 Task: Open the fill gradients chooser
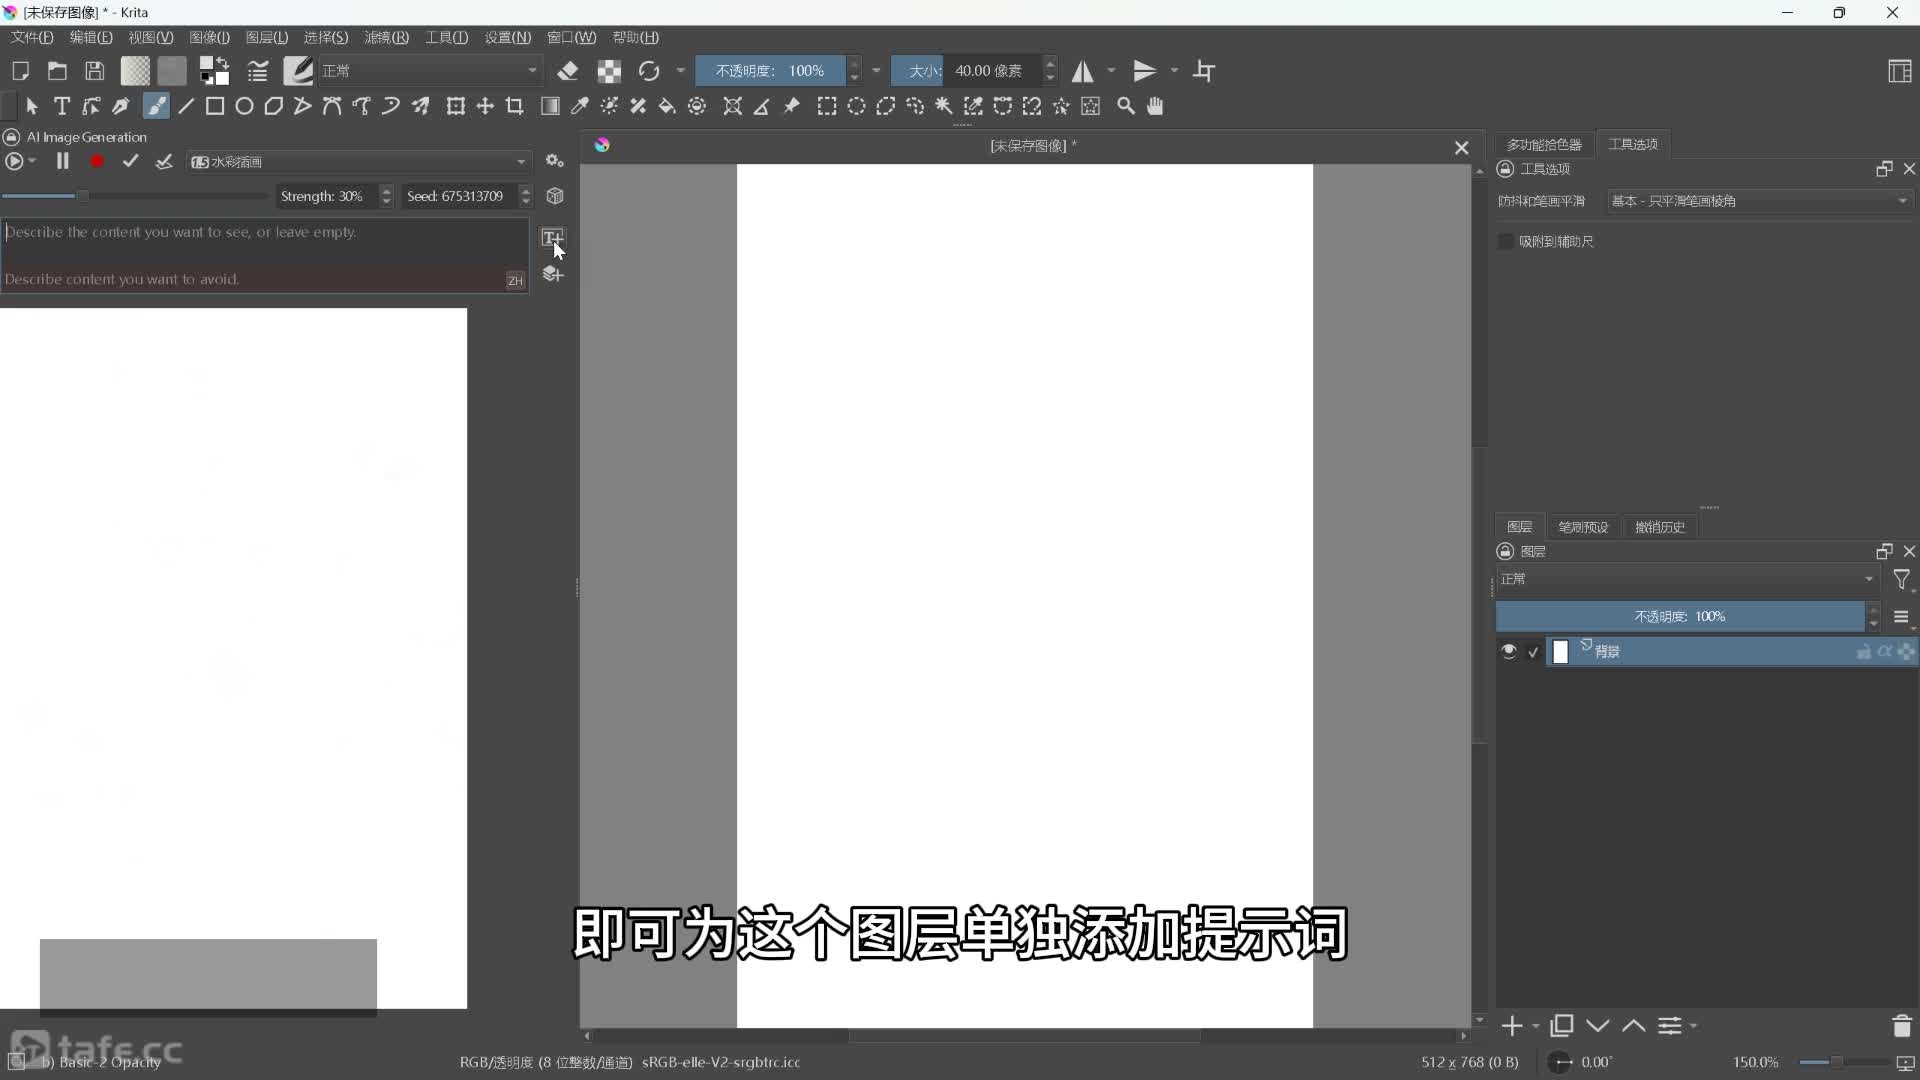coord(135,70)
